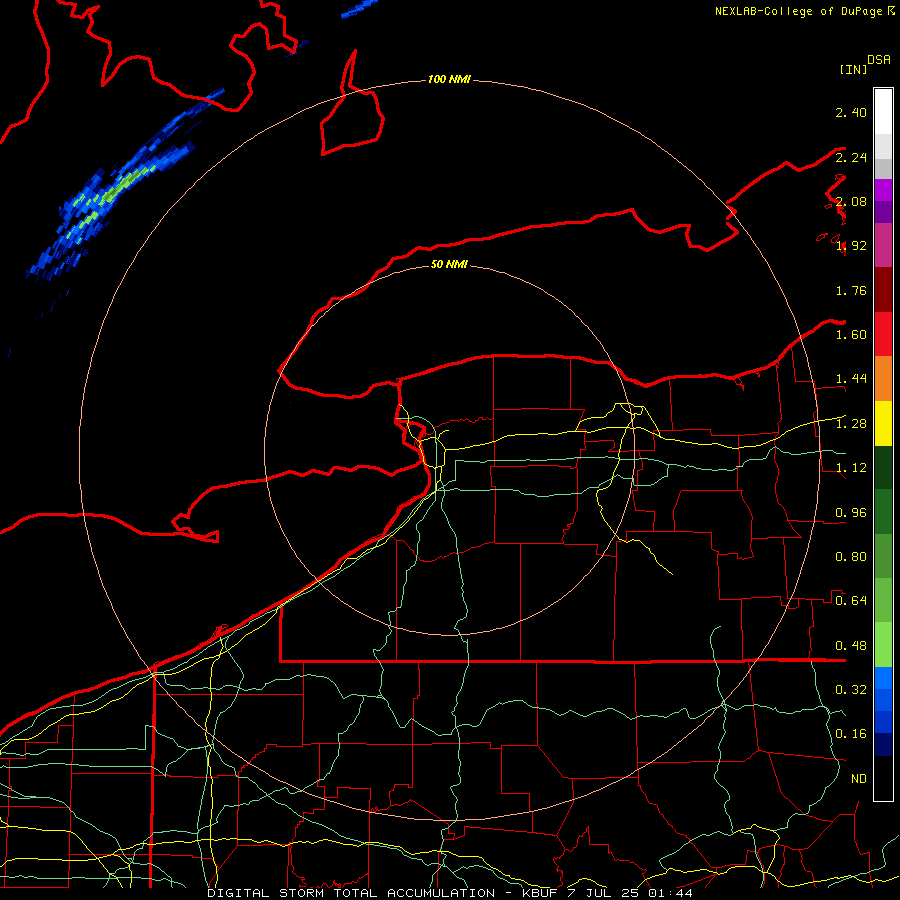Click the 1.12 legend value
The image size is (900, 900).
tap(851, 468)
